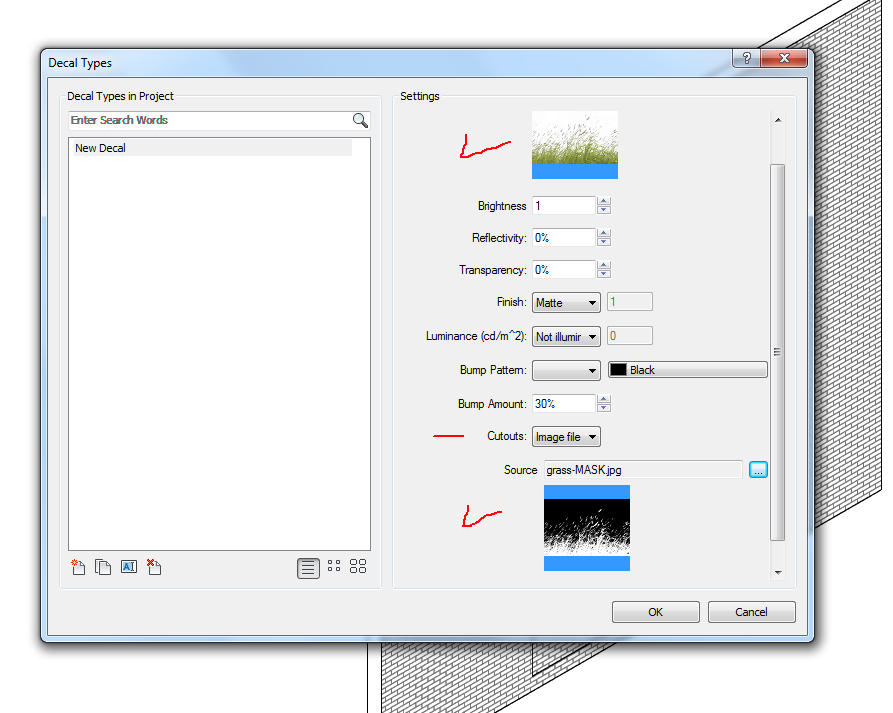Viewport: 893px width, 713px height.
Task: Open the Bump Pattern dropdown
Action: pos(566,370)
